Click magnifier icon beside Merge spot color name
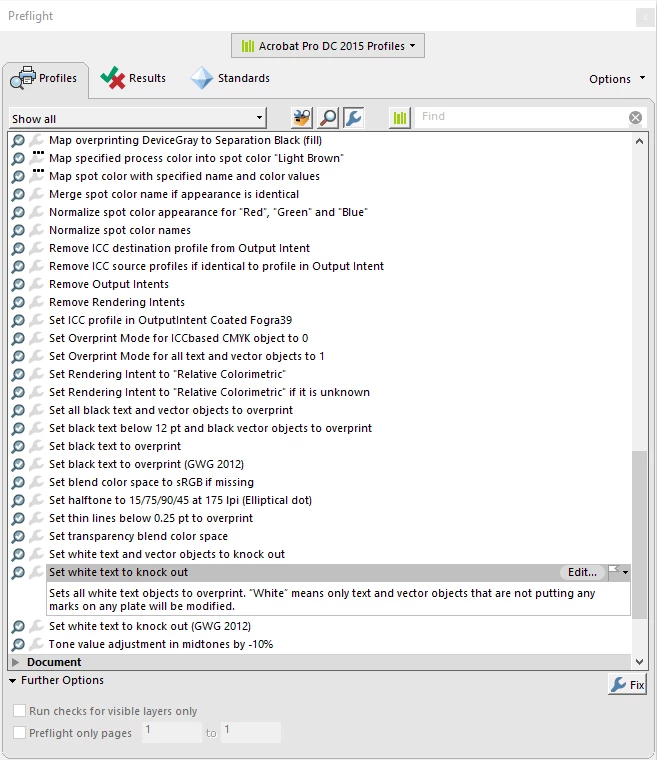The height and width of the screenshot is (760, 657). [18, 194]
